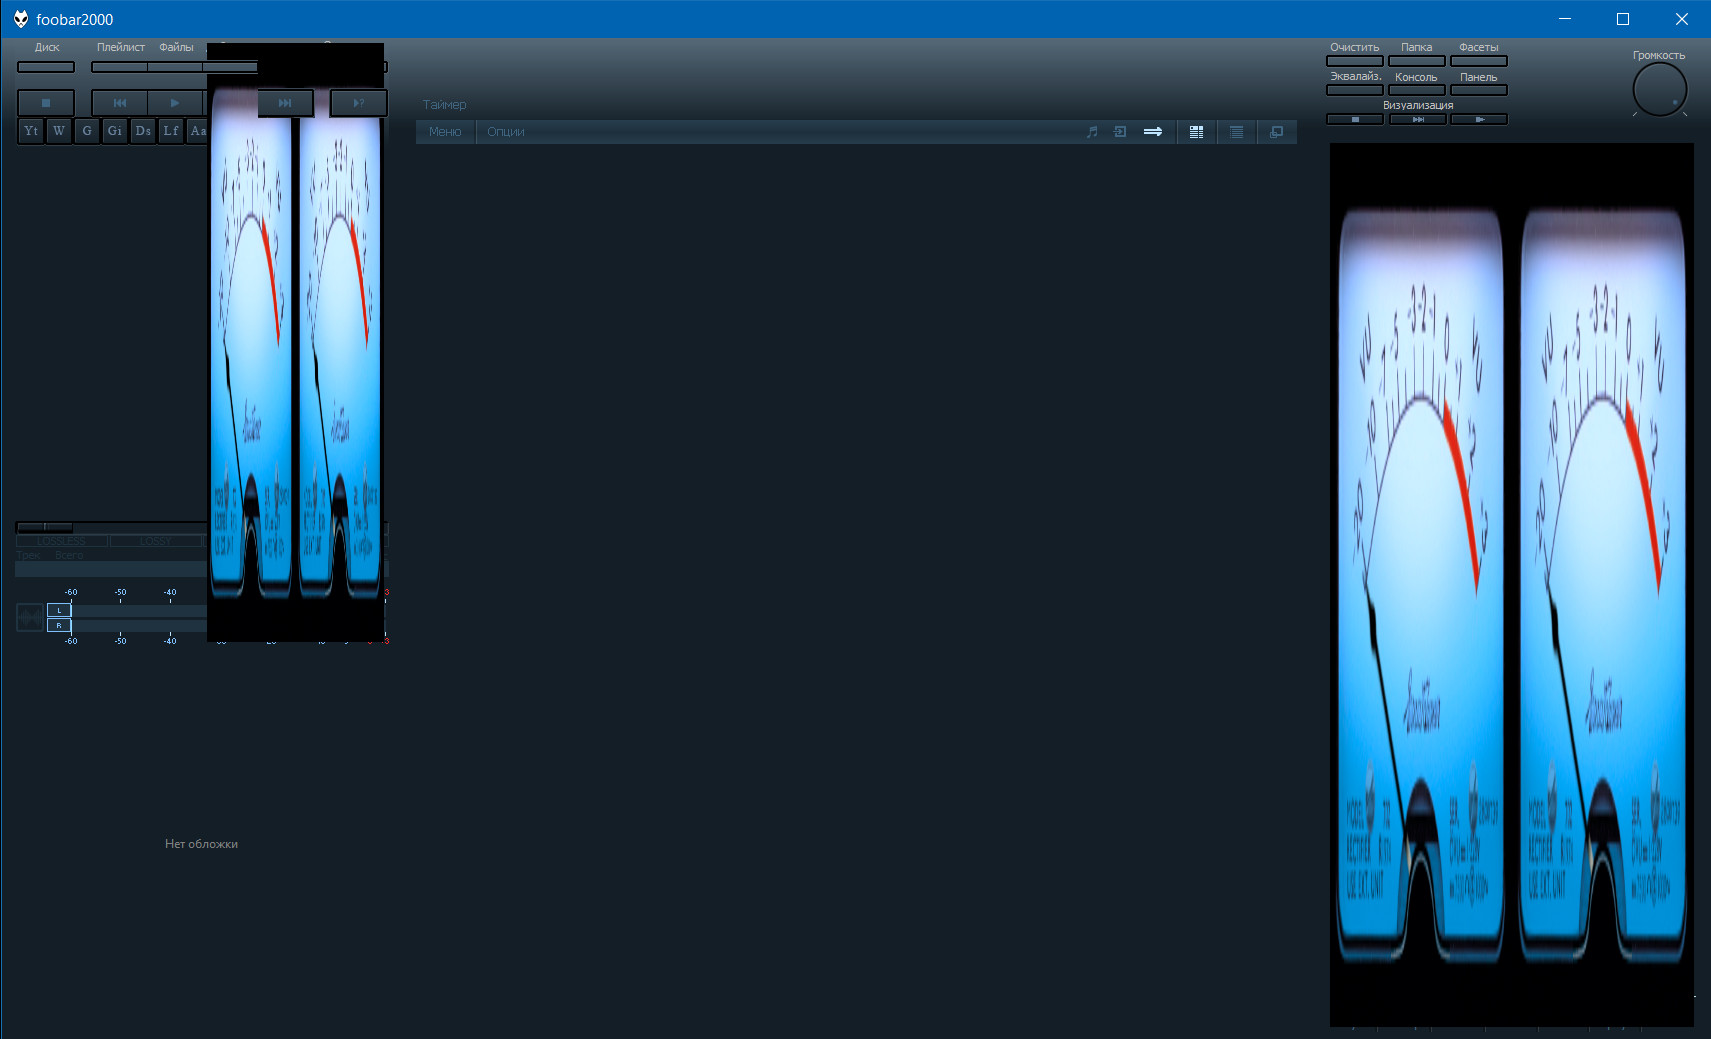Open the Ds shortcut button

pos(143,131)
